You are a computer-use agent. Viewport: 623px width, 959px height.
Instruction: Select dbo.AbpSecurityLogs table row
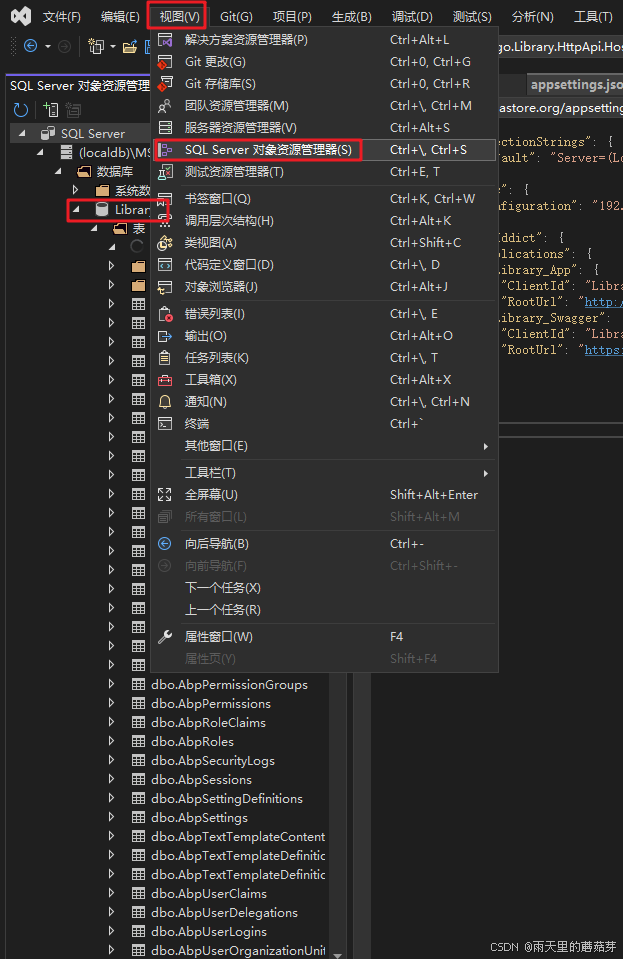point(213,761)
